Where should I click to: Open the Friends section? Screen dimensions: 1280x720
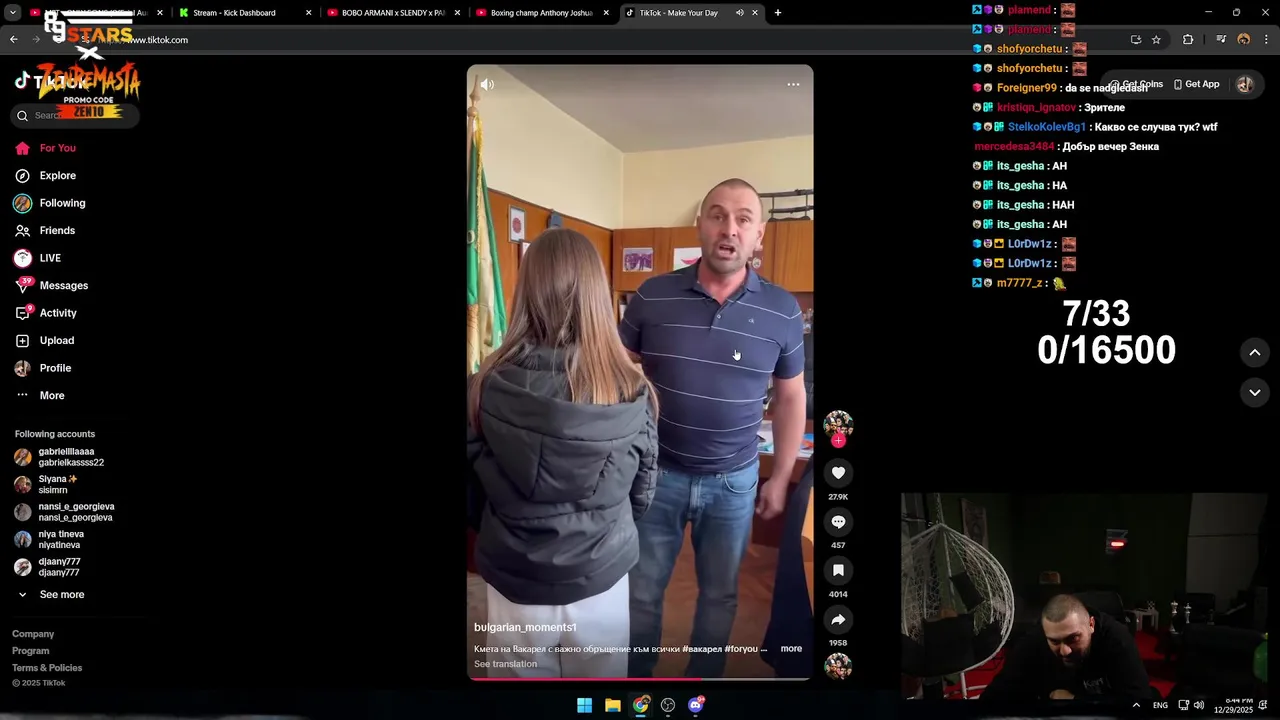(x=45, y=231)
